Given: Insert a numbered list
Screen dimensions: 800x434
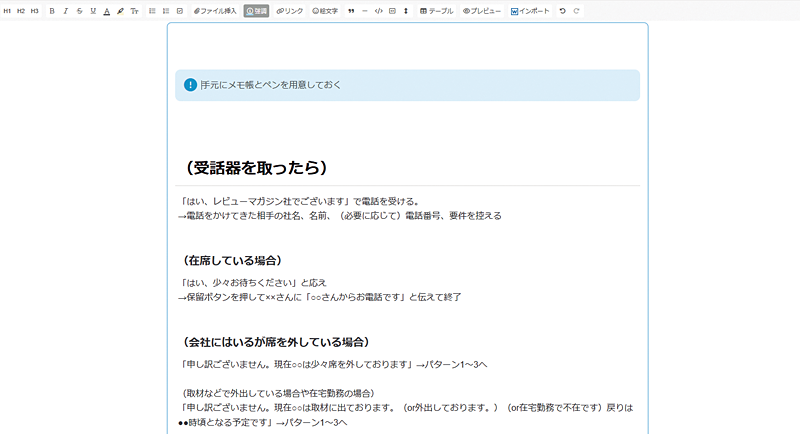Looking at the screenshot, I should 166,11.
